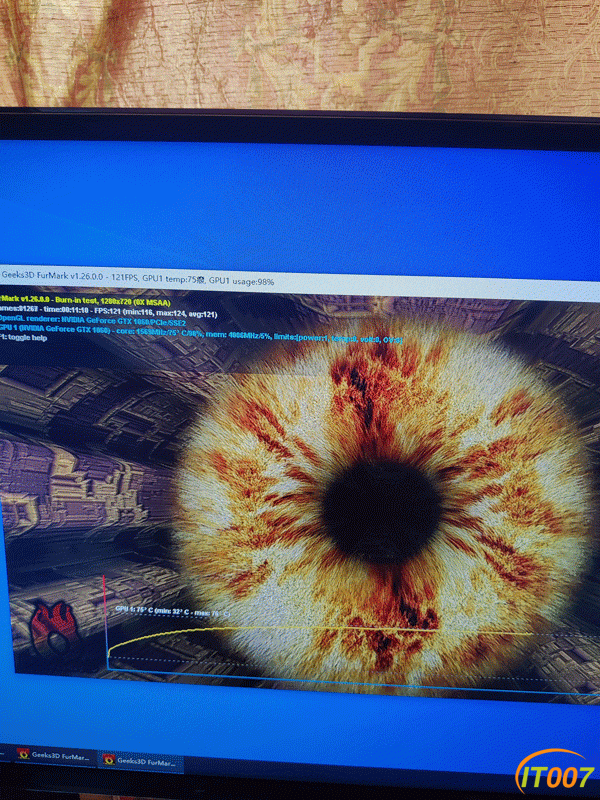Viewport: 600px width, 800px height.
Task: Click the Geeks3D FurMark v1.26.0.0 window title bar
Action: 300,282
